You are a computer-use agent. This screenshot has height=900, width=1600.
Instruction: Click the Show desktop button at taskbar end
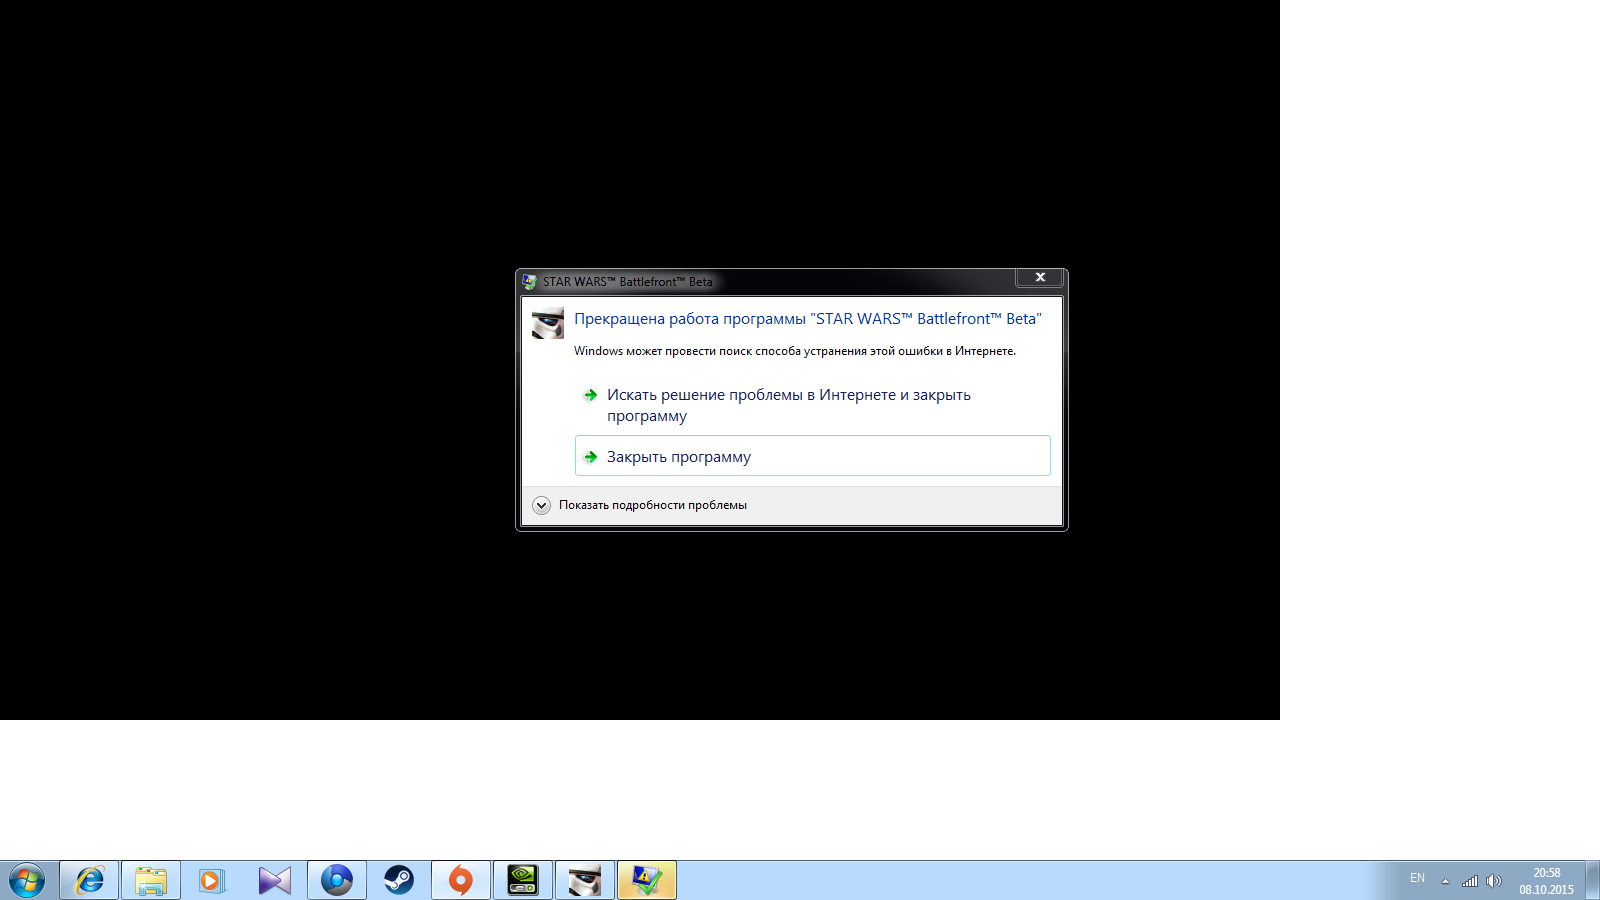point(1592,880)
